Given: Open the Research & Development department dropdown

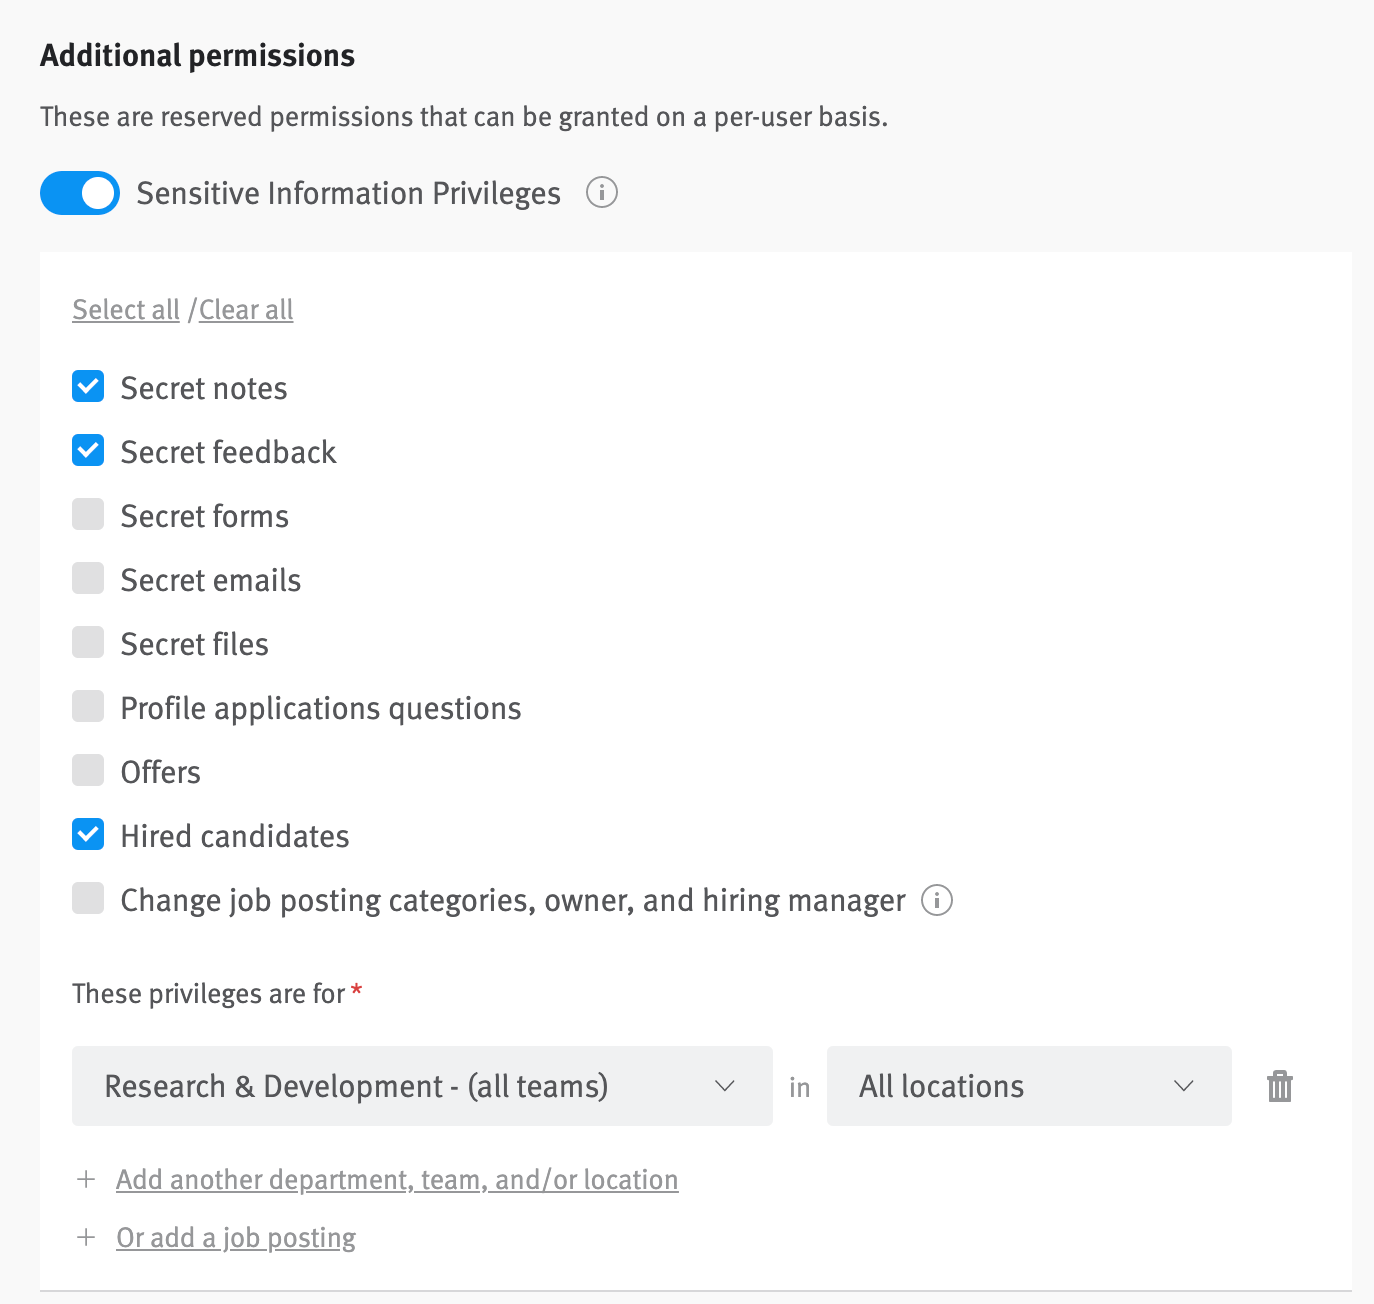Looking at the screenshot, I should point(421,1086).
